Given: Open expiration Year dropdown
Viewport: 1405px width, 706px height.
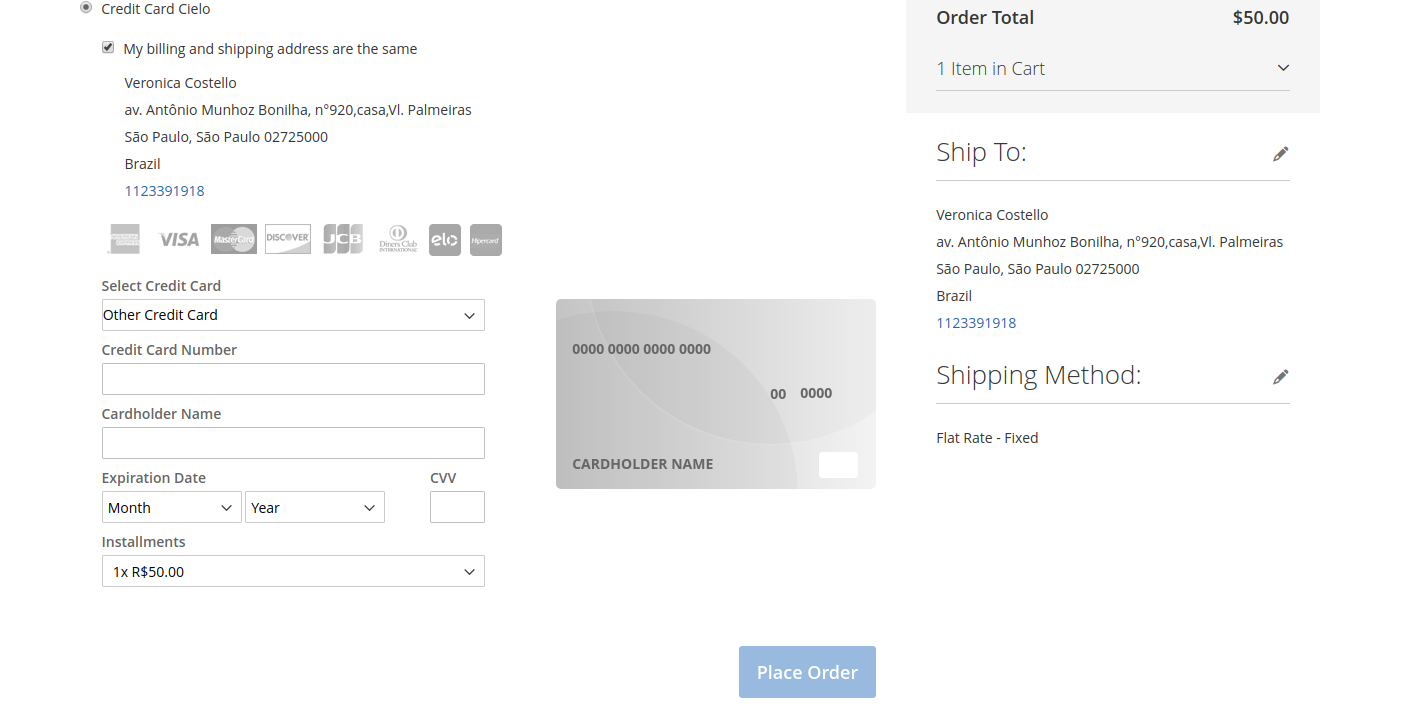Looking at the screenshot, I should point(315,507).
